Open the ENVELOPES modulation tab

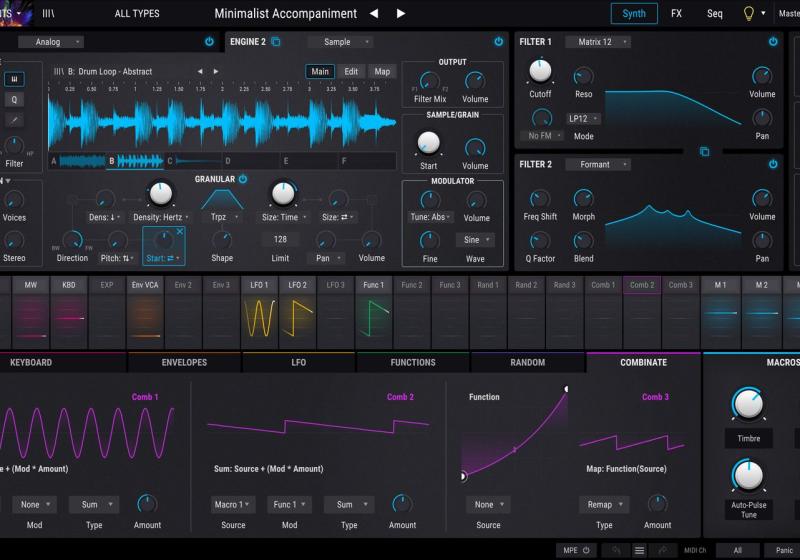[184, 362]
